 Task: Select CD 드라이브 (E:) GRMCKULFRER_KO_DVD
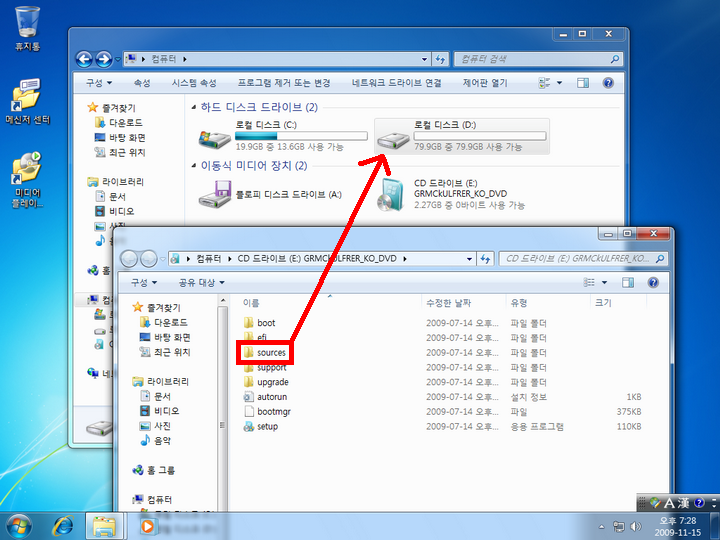coord(452,194)
